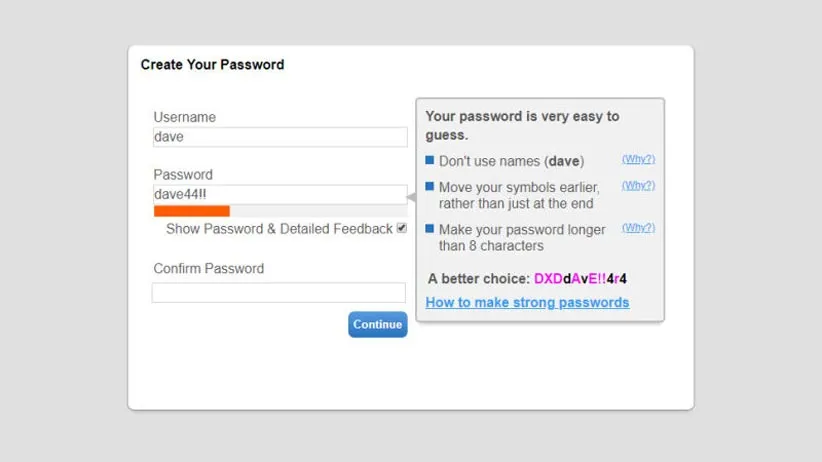The width and height of the screenshot is (822, 462).
Task: Click the orange password strength bar
Action: click(192, 211)
